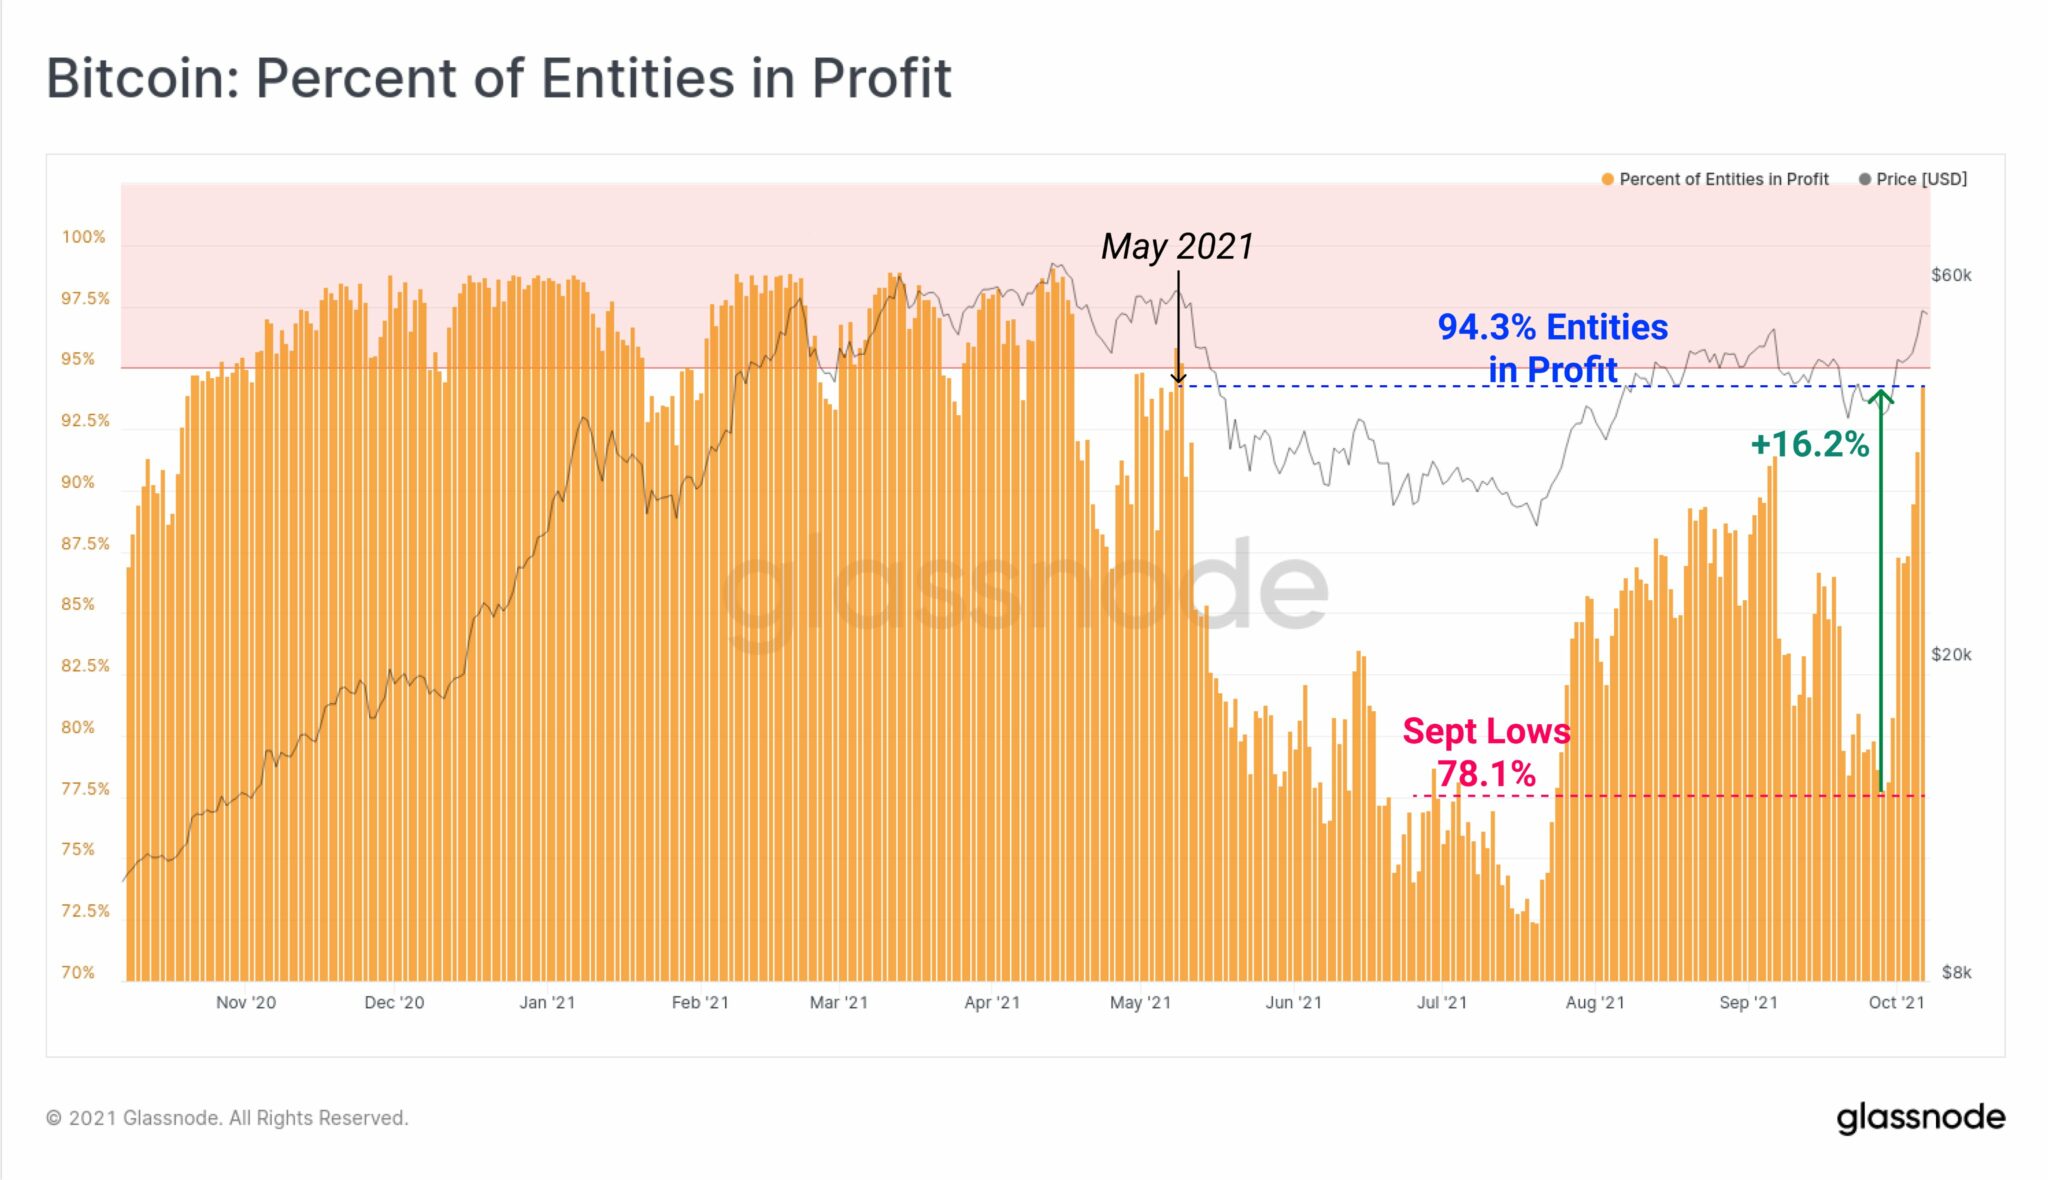Select the Jan '21 axis label
This screenshot has width=2048, height=1180.
(x=547, y=1002)
